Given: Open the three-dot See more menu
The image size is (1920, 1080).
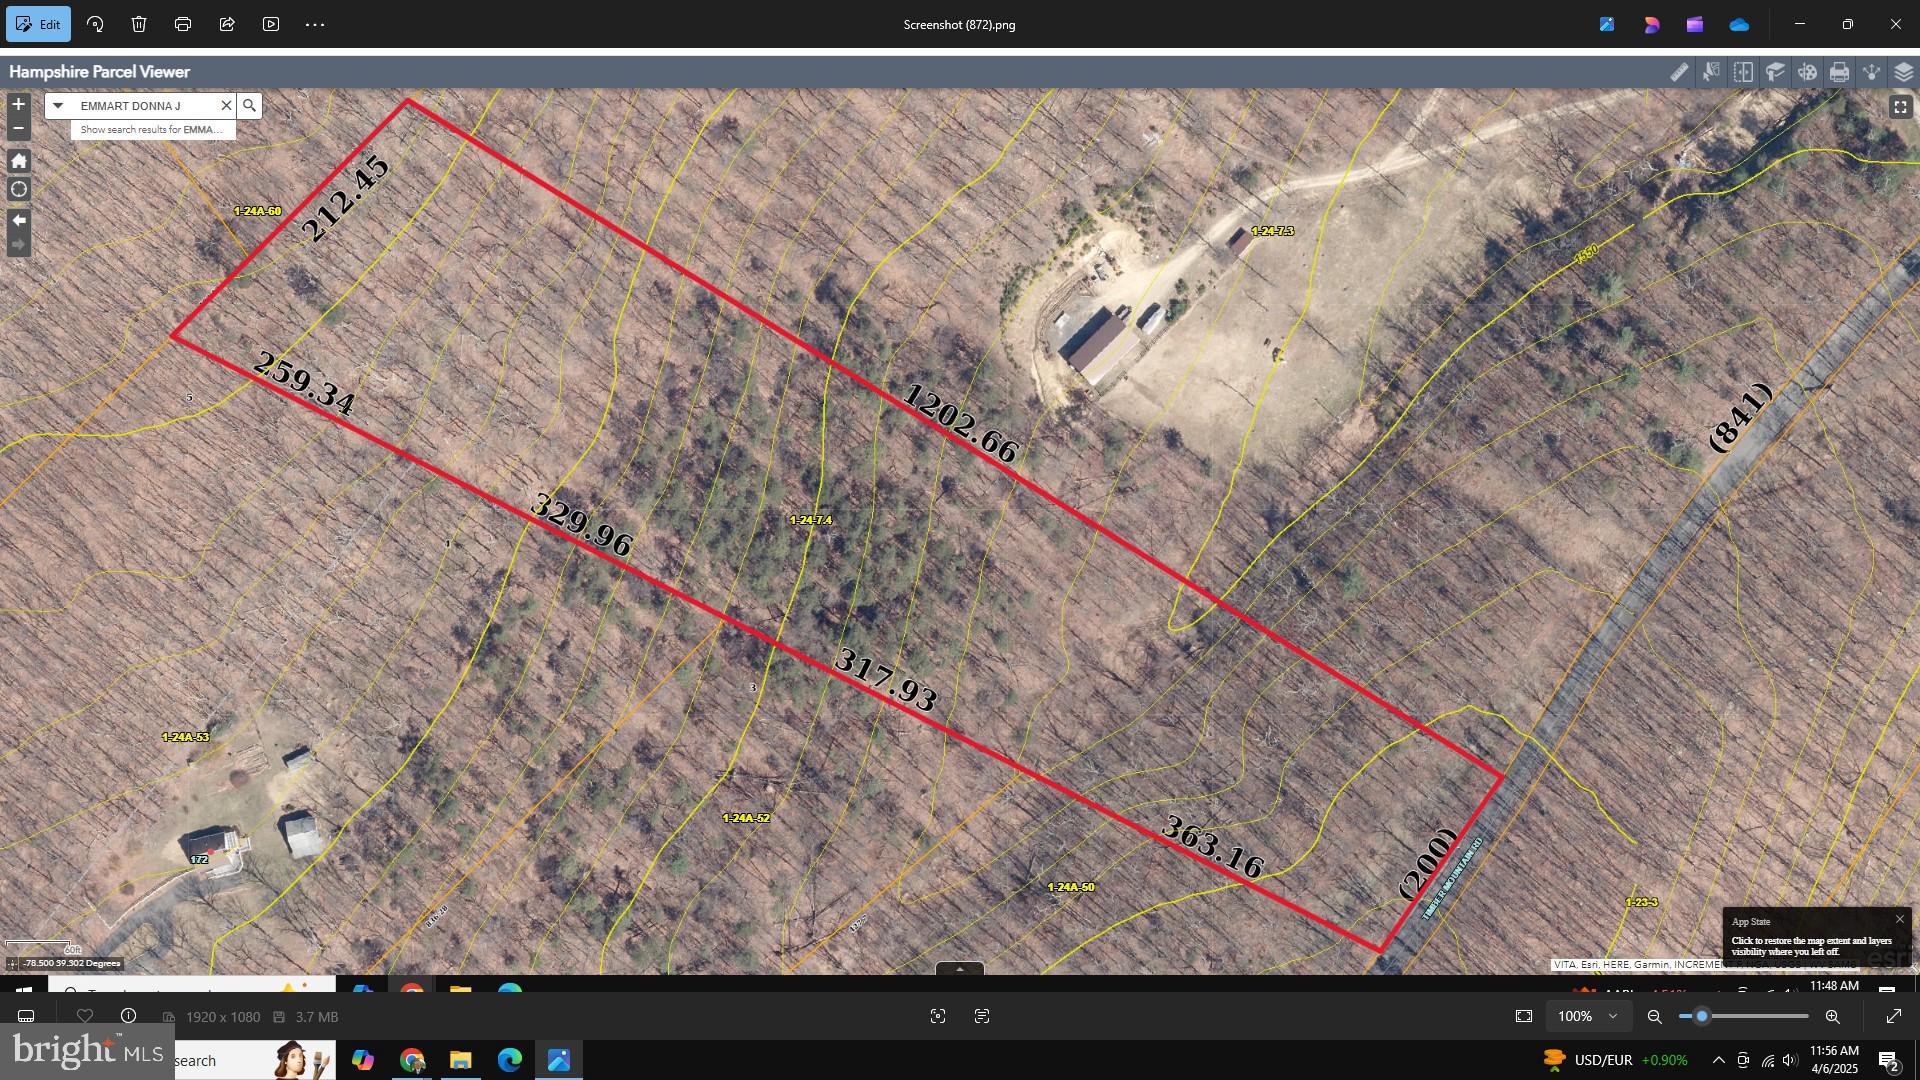Looking at the screenshot, I should click(x=315, y=24).
